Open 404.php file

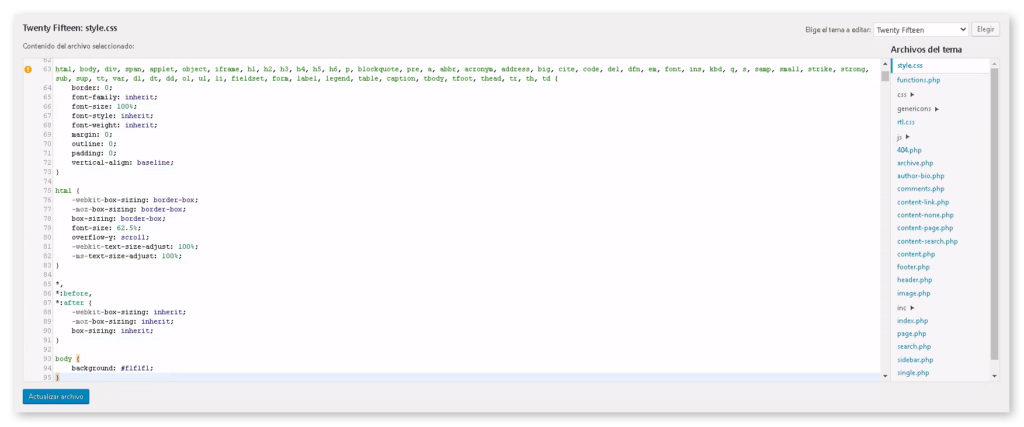click(x=909, y=150)
